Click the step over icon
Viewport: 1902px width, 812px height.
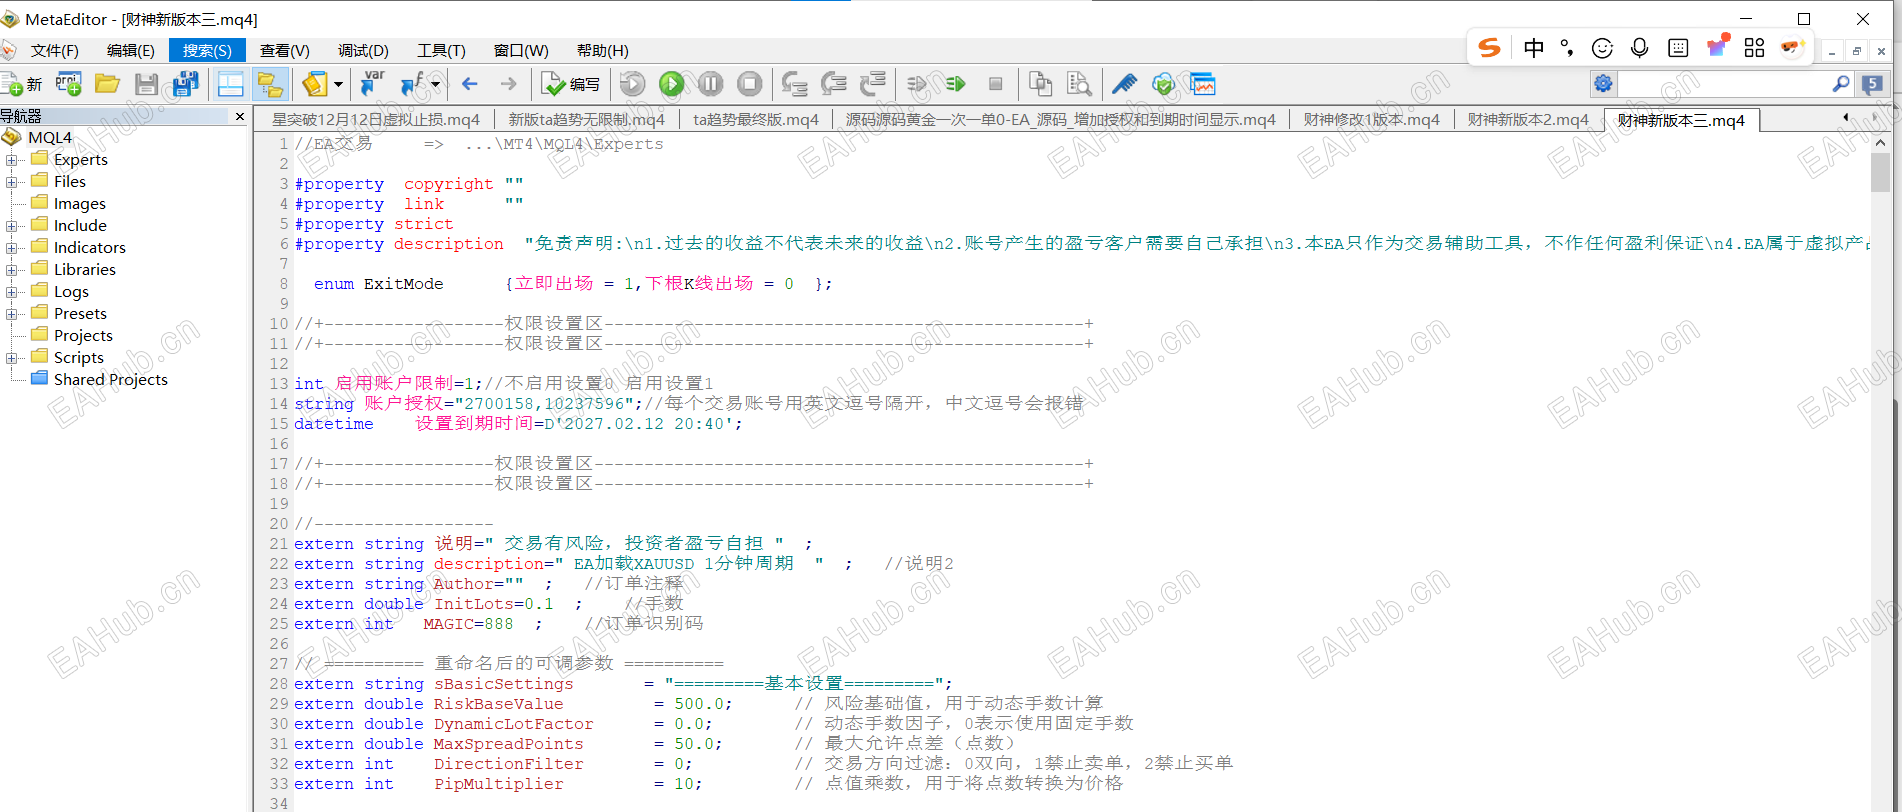[x=833, y=85]
